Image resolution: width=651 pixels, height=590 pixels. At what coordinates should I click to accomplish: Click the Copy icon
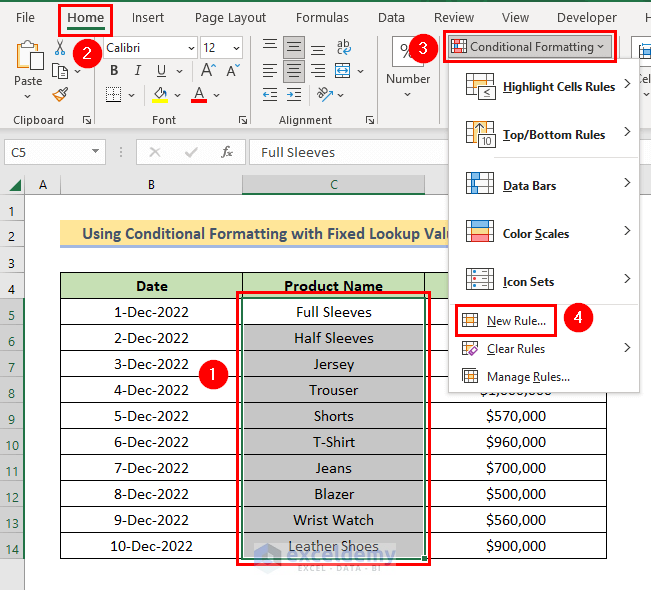60,71
